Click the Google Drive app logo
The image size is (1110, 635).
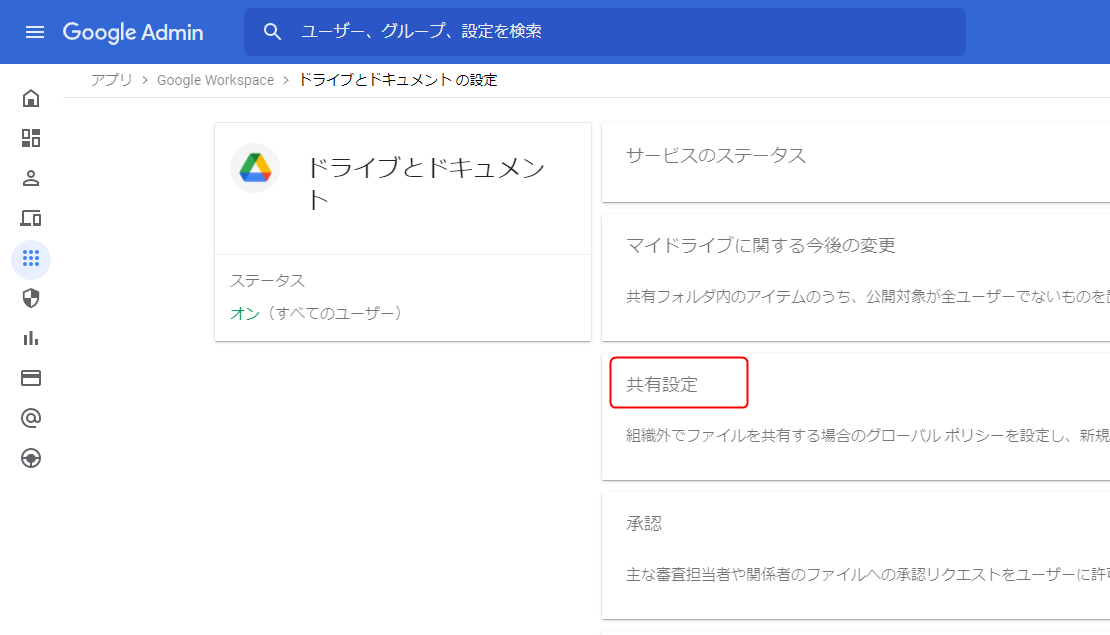click(x=255, y=168)
